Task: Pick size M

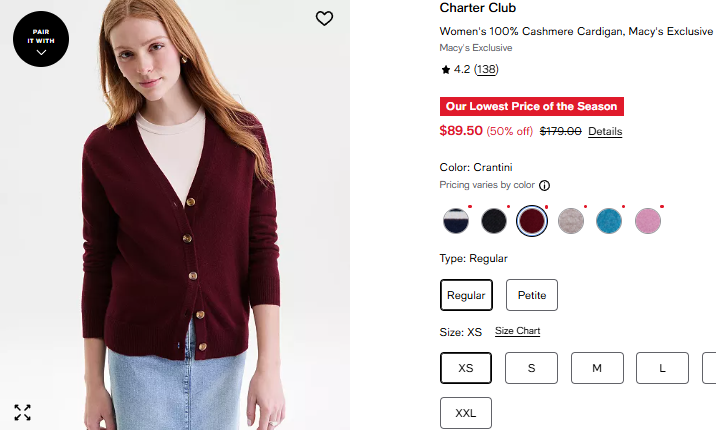Action: 597,368
